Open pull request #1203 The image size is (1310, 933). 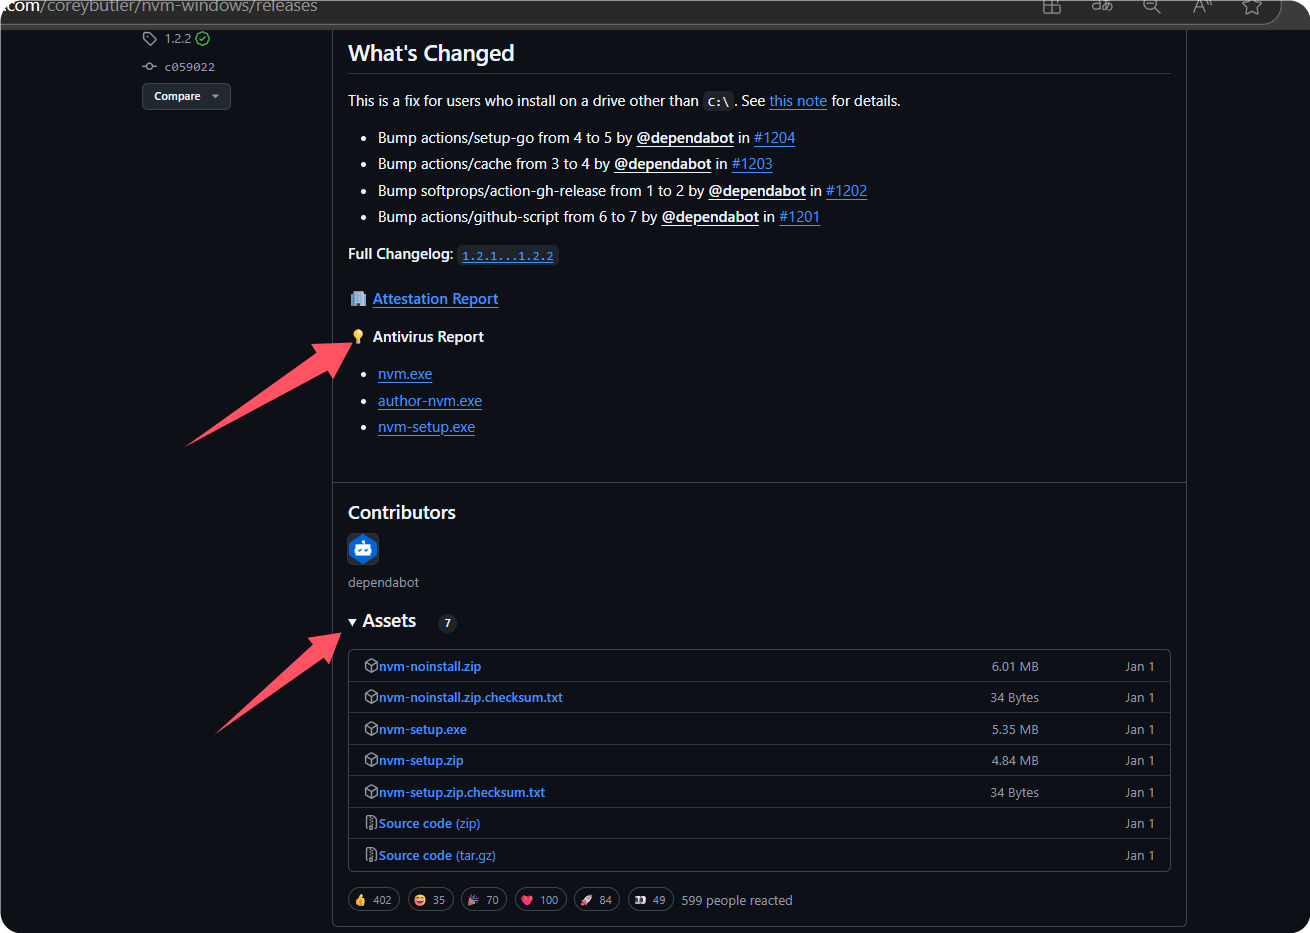coord(752,164)
